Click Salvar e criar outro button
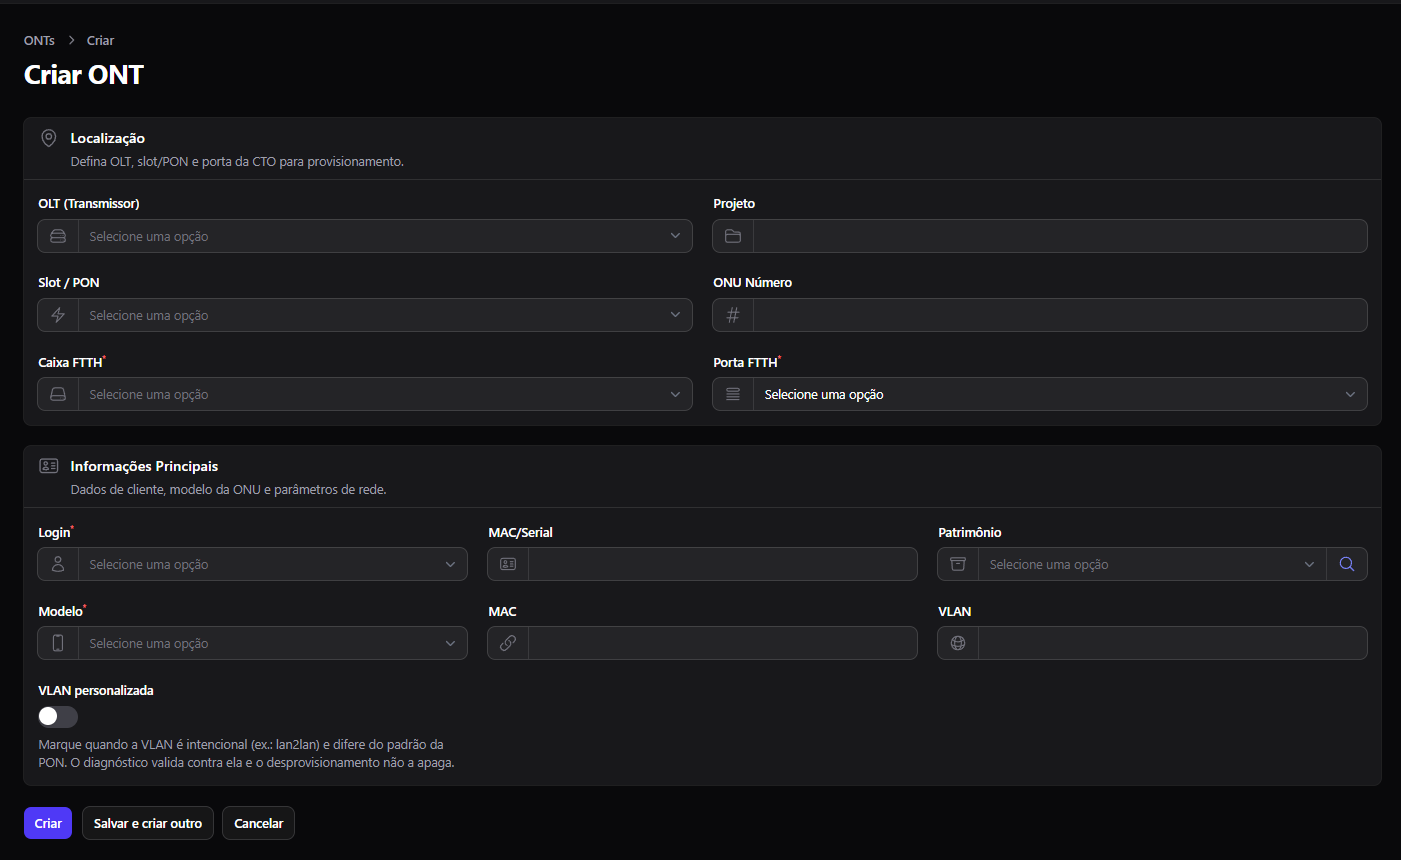The image size is (1401, 860). pos(148,823)
